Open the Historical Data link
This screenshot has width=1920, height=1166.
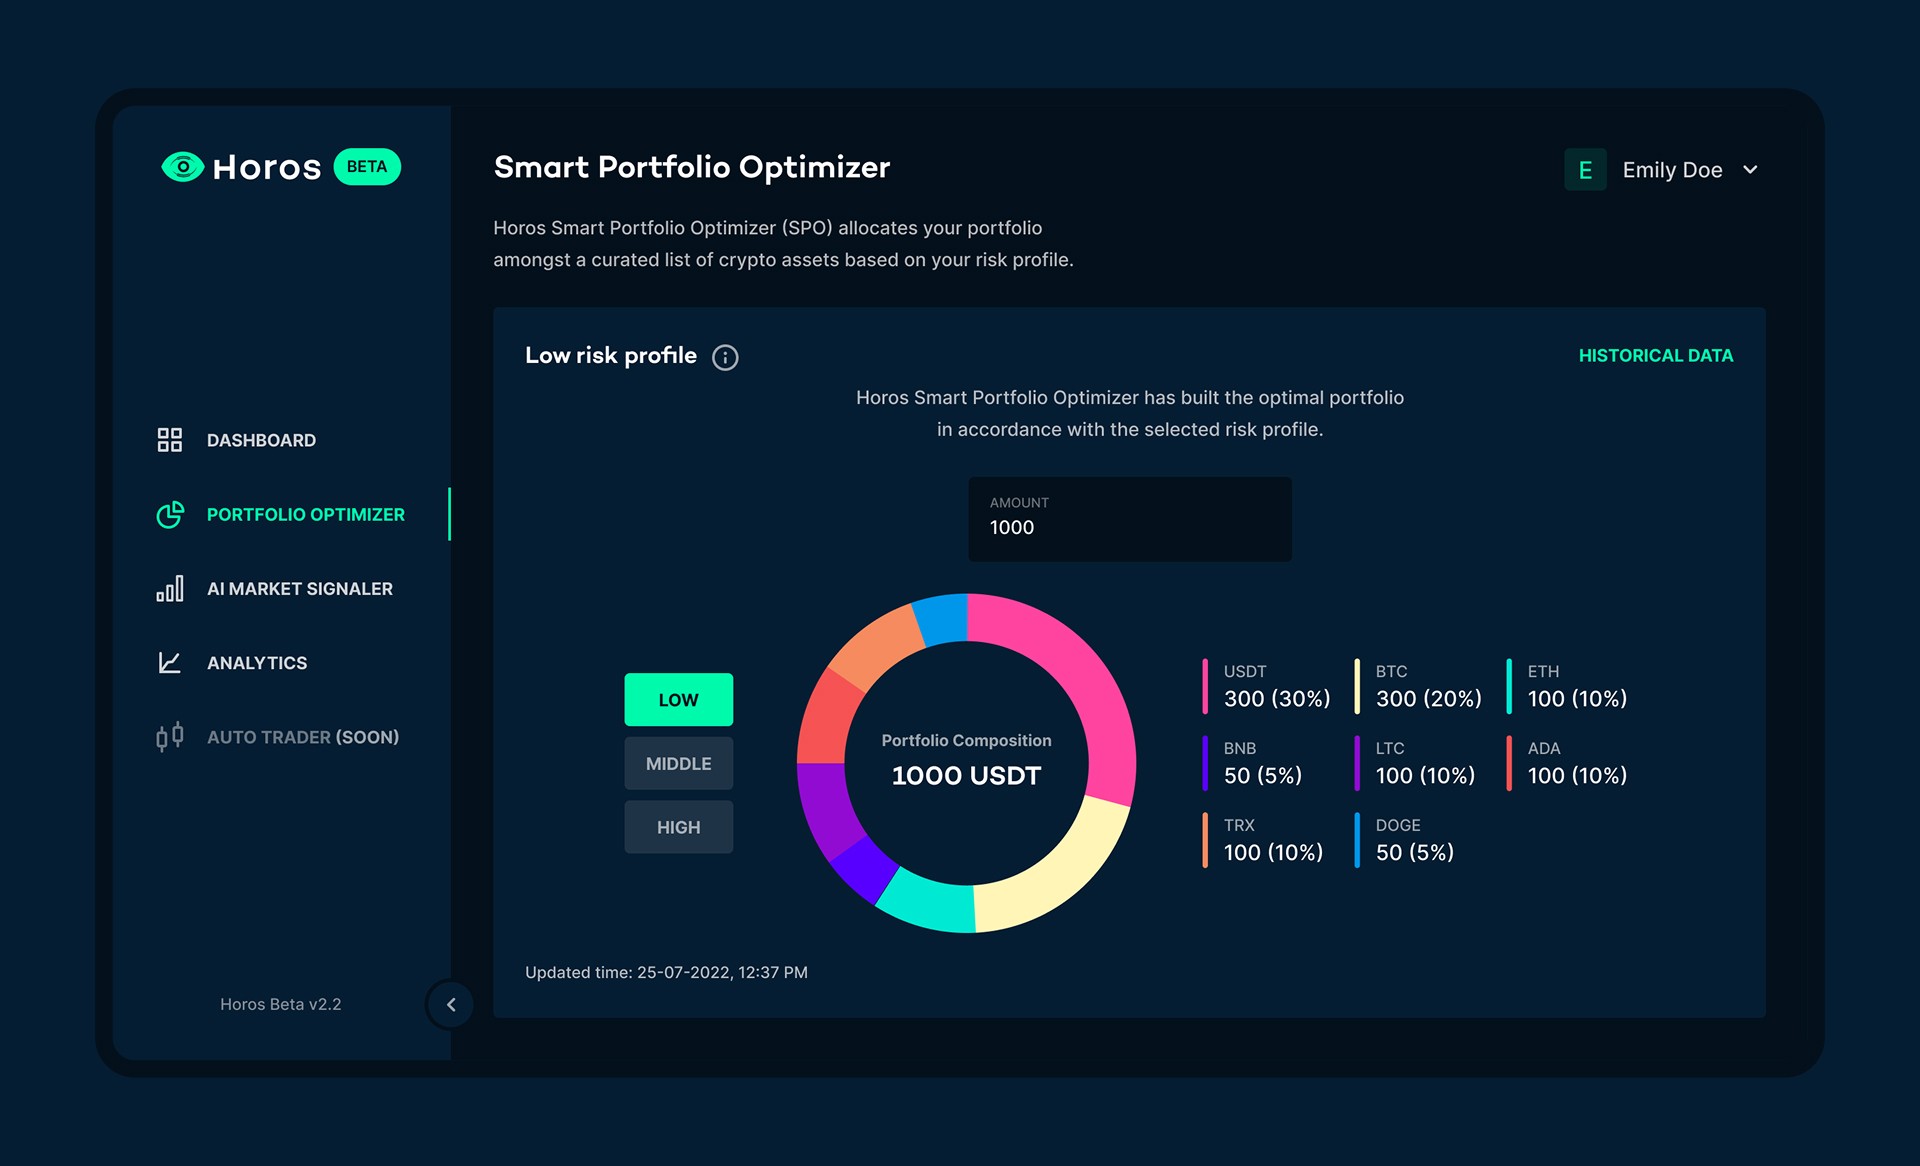point(1655,355)
